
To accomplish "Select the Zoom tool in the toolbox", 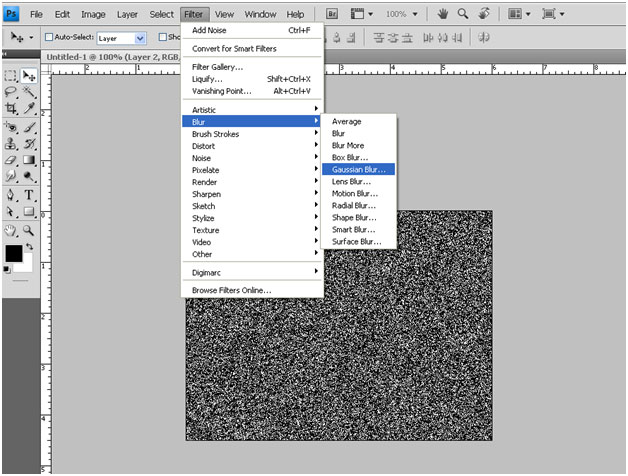I will coord(29,230).
